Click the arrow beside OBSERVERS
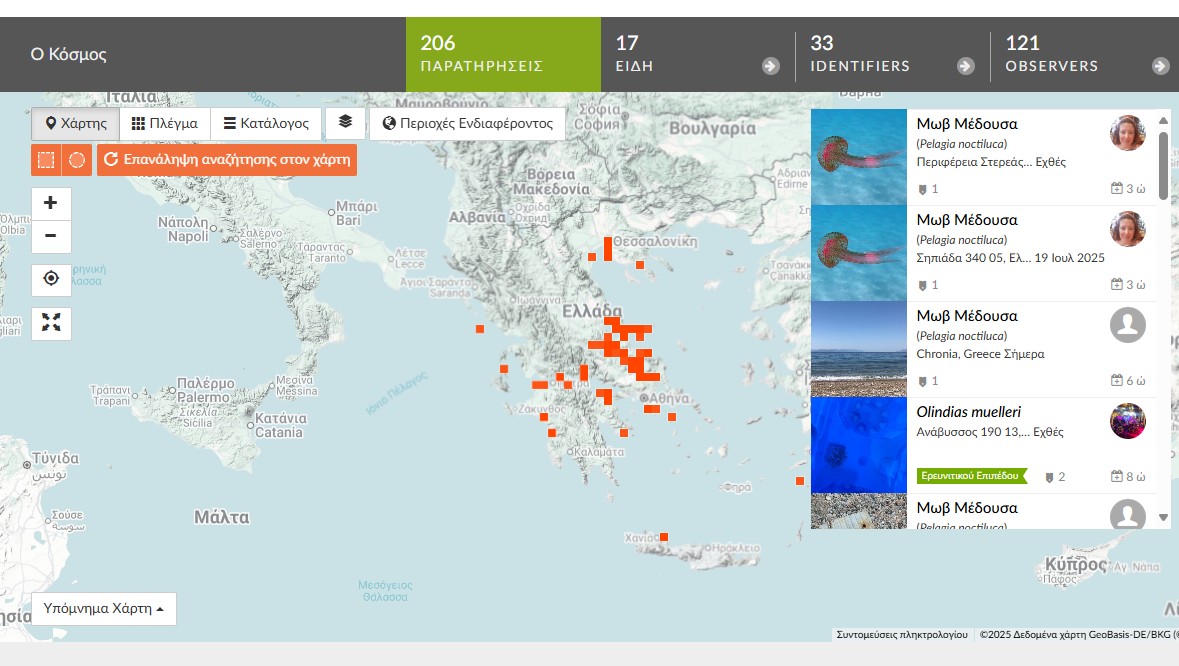Viewport: 1179px width, 666px height. coord(1160,66)
